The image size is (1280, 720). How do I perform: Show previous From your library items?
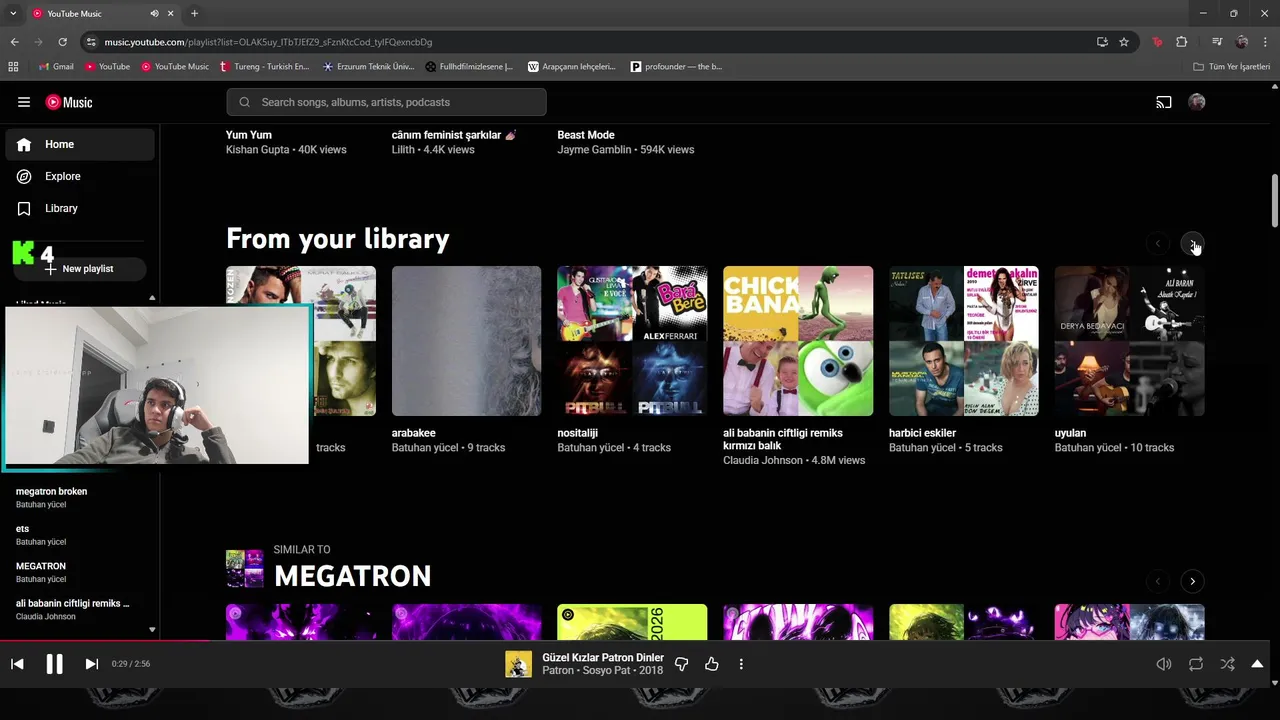(1158, 243)
